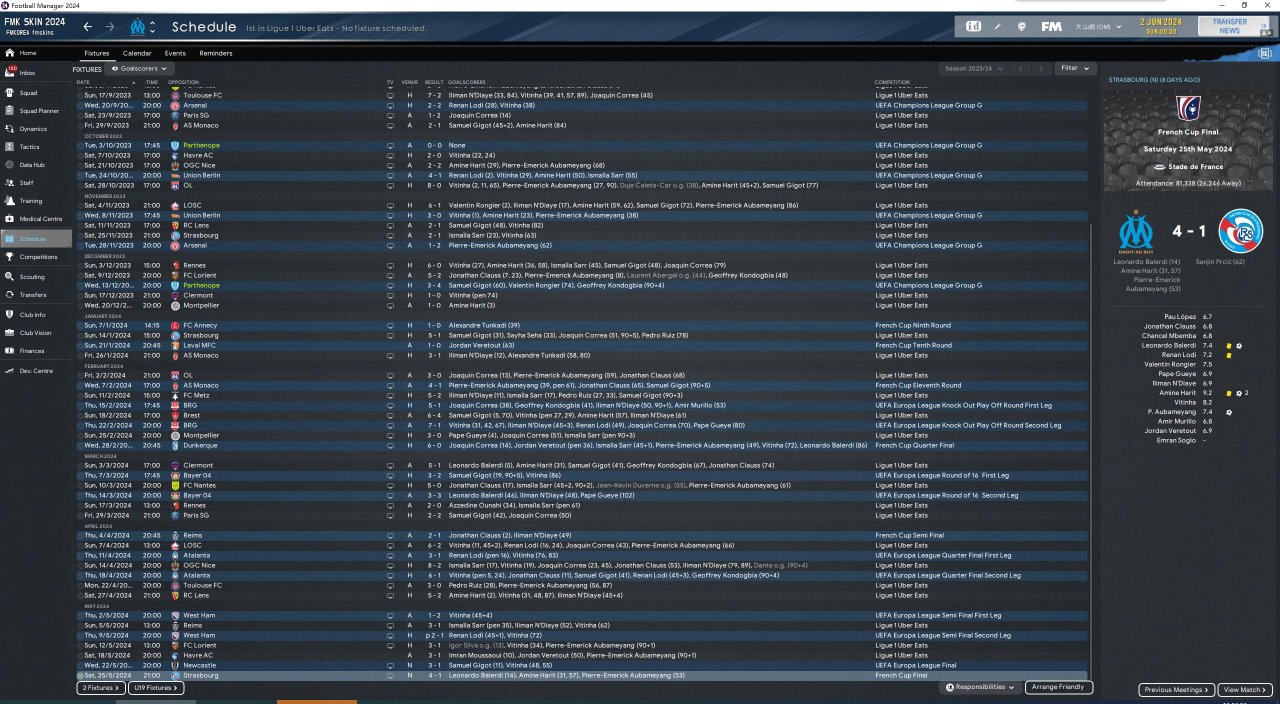Click the Competition column header
Image resolution: width=1280 pixels, height=704 pixels.
point(892,82)
